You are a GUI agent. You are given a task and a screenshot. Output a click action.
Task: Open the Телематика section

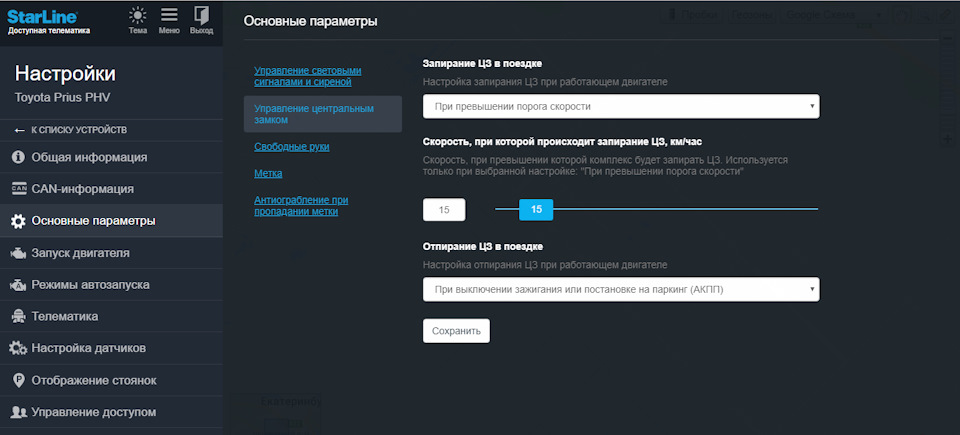pyautogui.click(x=111, y=317)
